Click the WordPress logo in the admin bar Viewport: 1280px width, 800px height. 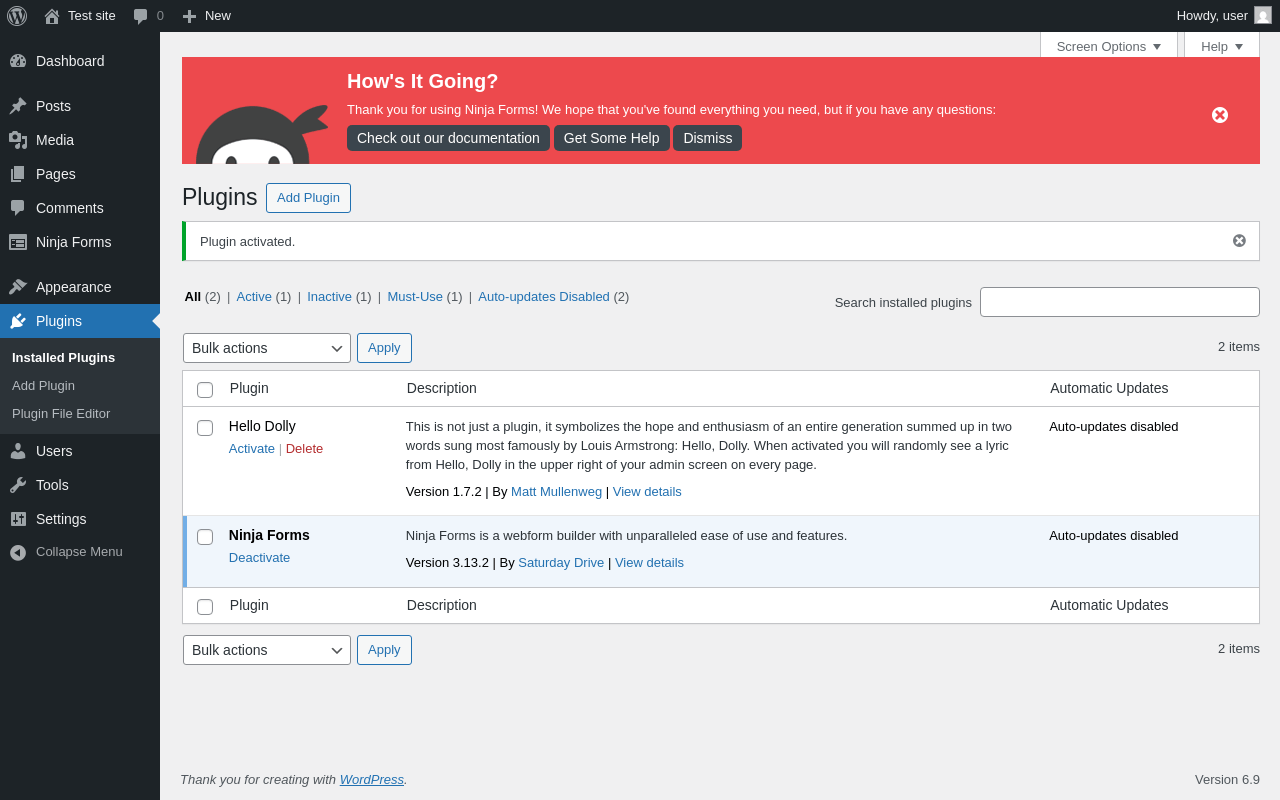pos(17,16)
